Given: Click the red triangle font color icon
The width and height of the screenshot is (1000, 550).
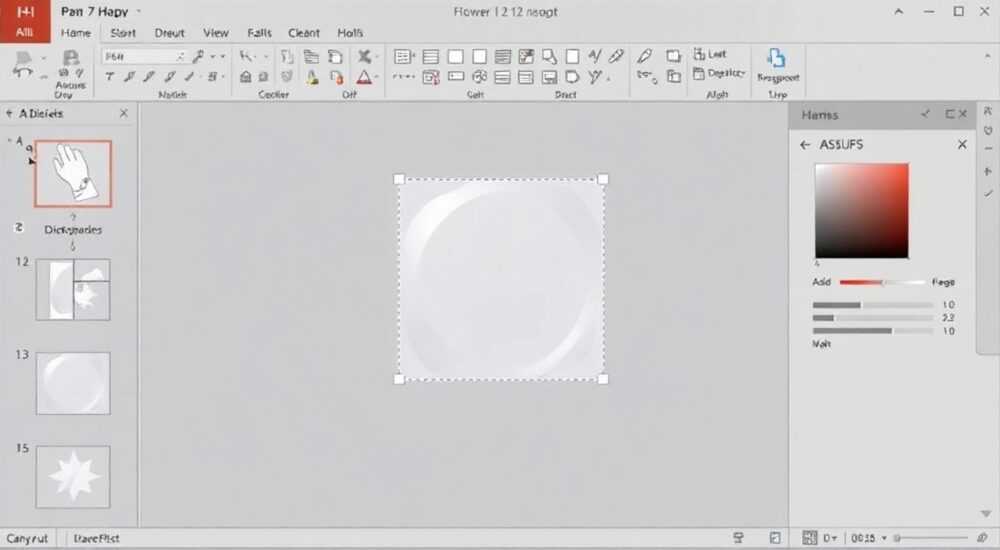Looking at the screenshot, I should [x=364, y=77].
